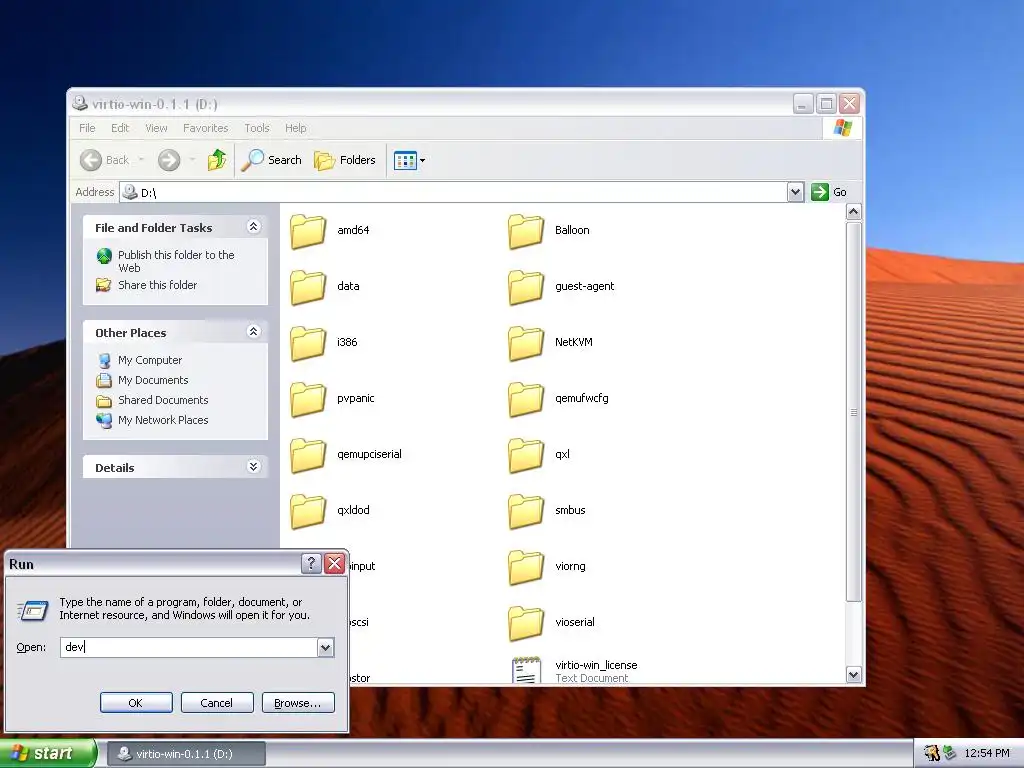Click Cancel in the Run dialog
The height and width of the screenshot is (768, 1024).
tap(216, 703)
